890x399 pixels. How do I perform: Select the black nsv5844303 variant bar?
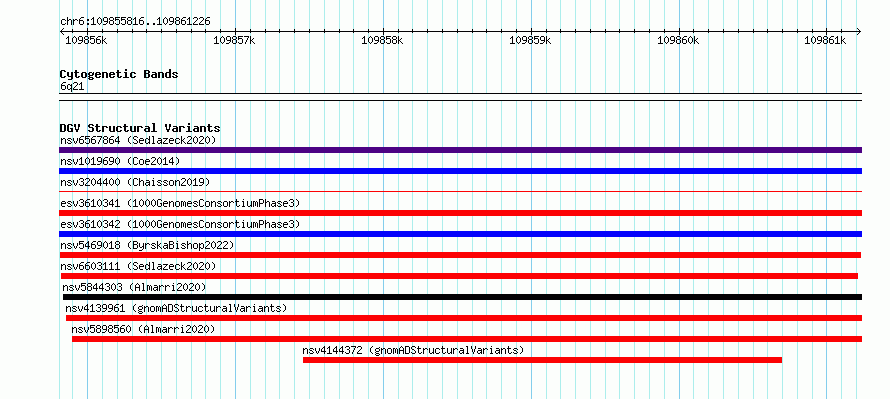pyautogui.click(x=463, y=297)
